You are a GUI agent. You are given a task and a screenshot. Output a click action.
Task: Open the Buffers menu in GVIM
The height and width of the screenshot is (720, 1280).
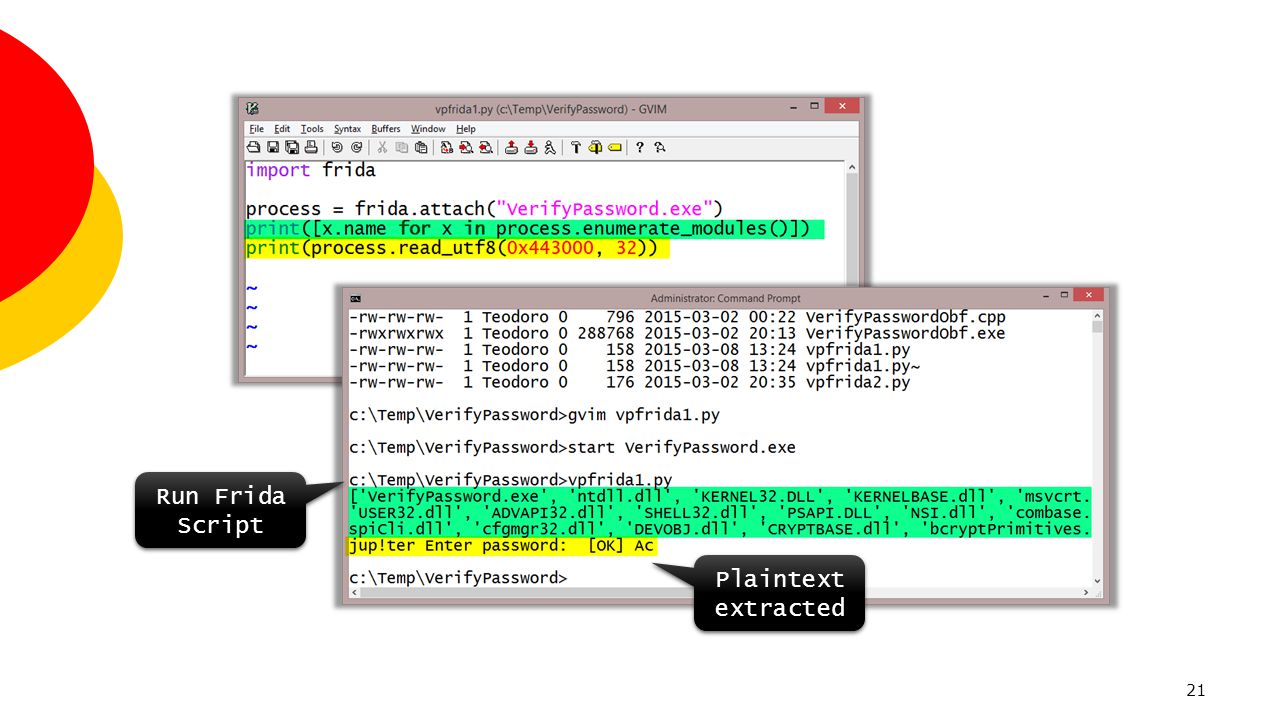386,129
